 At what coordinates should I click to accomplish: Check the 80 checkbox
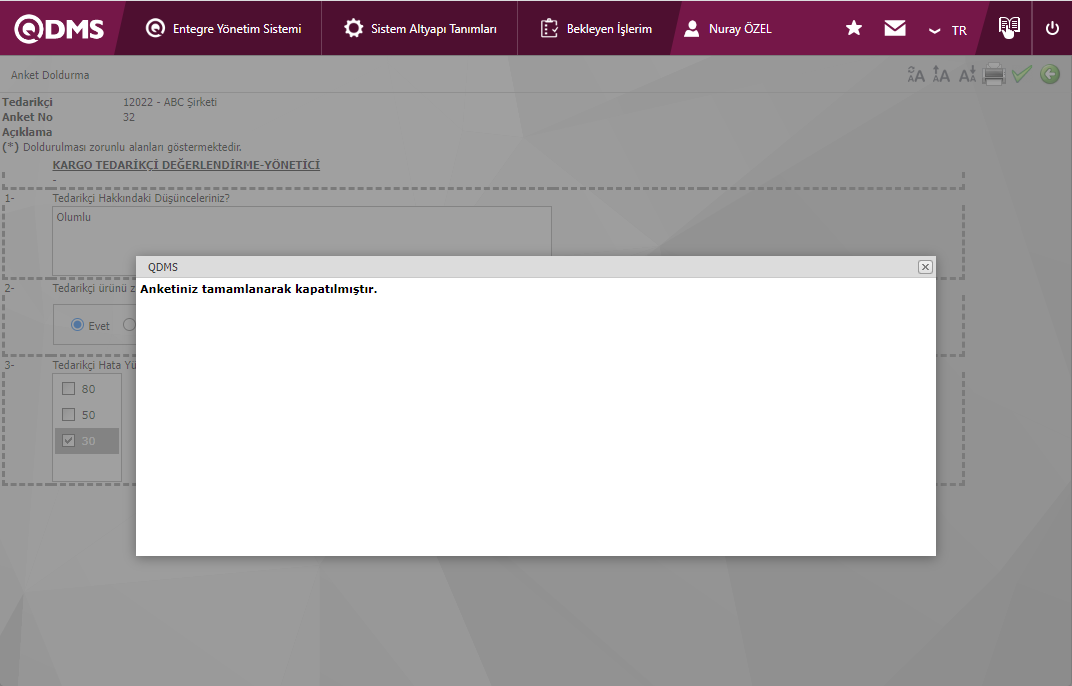click(x=68, y=388)
